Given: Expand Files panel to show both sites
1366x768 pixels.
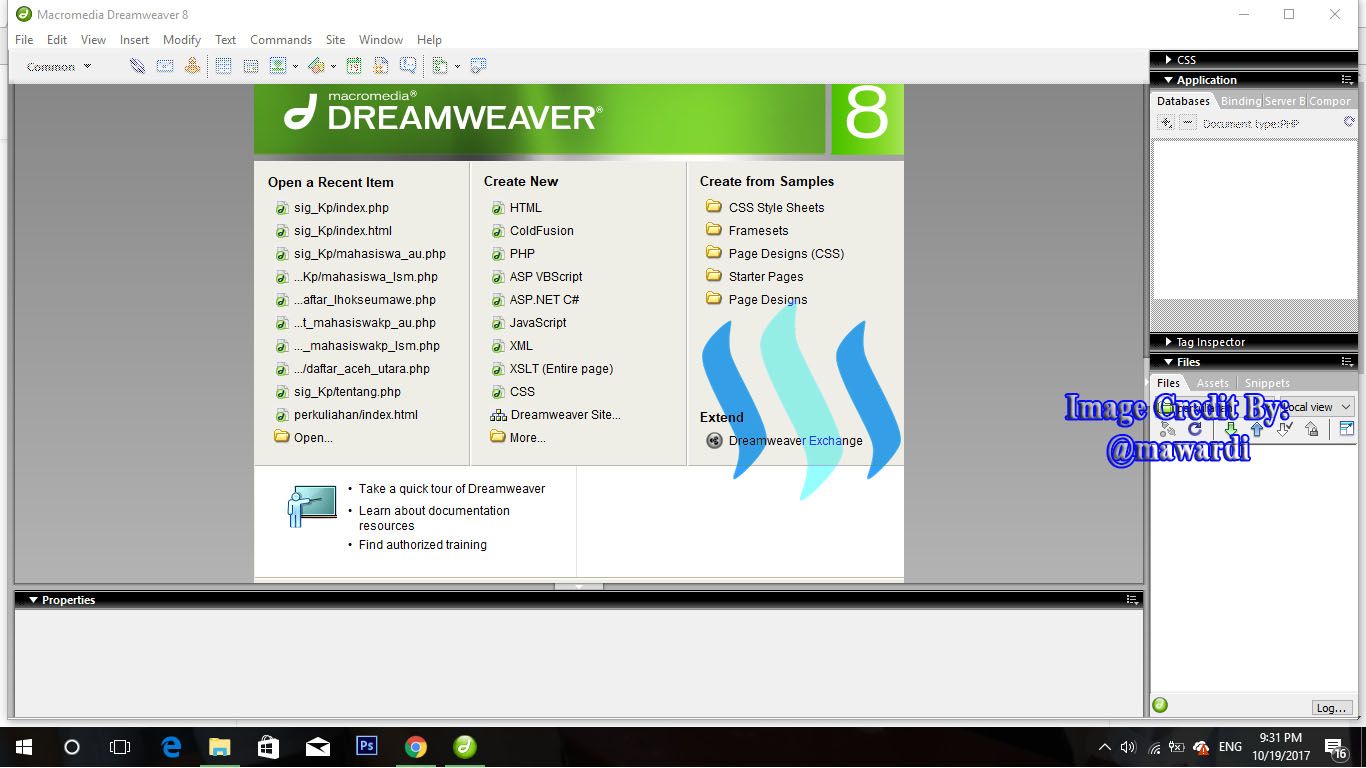Looking at the screenshot, I should point(1346,429).
